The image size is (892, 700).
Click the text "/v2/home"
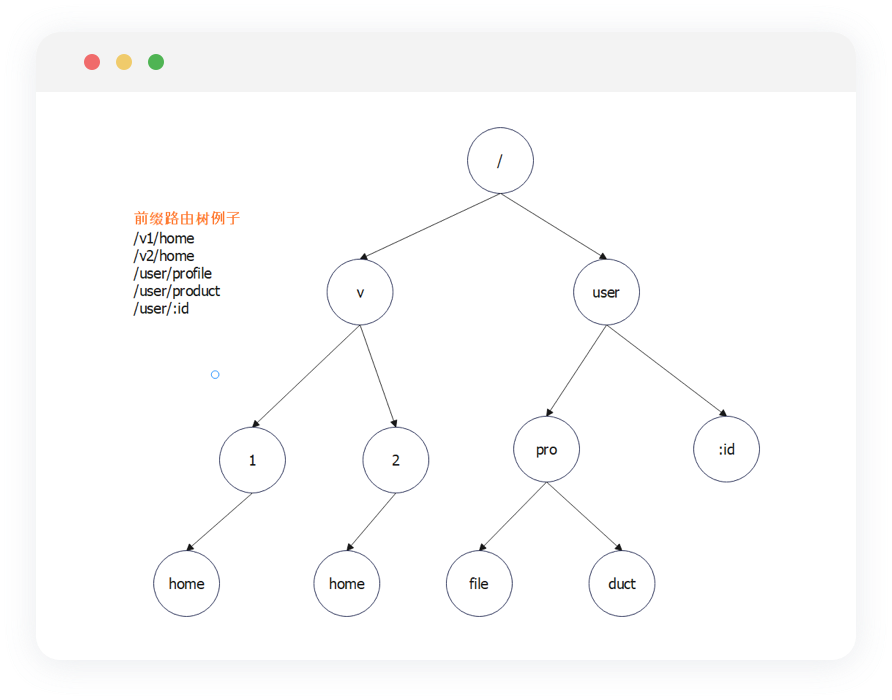164,256
